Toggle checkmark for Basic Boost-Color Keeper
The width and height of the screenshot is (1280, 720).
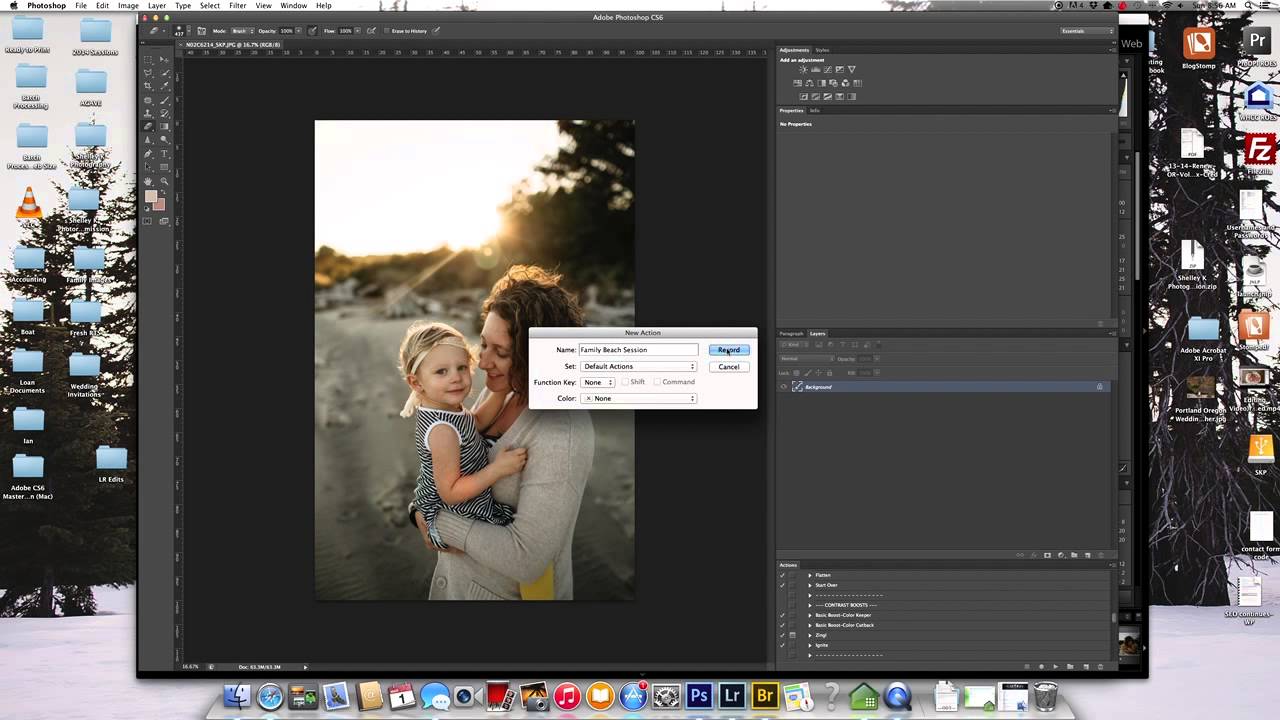tap(782, 615)
